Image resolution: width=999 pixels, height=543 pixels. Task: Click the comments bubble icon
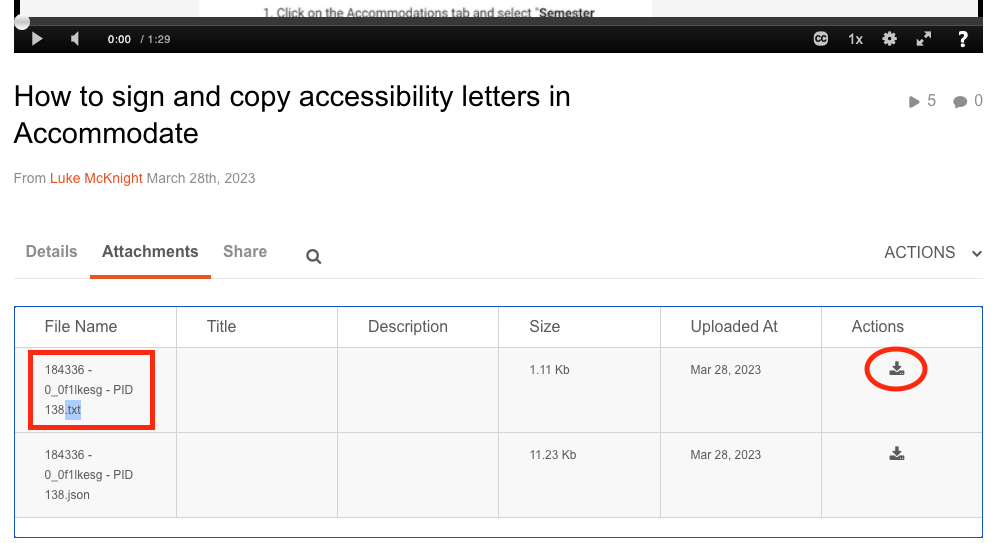[960, 101]
